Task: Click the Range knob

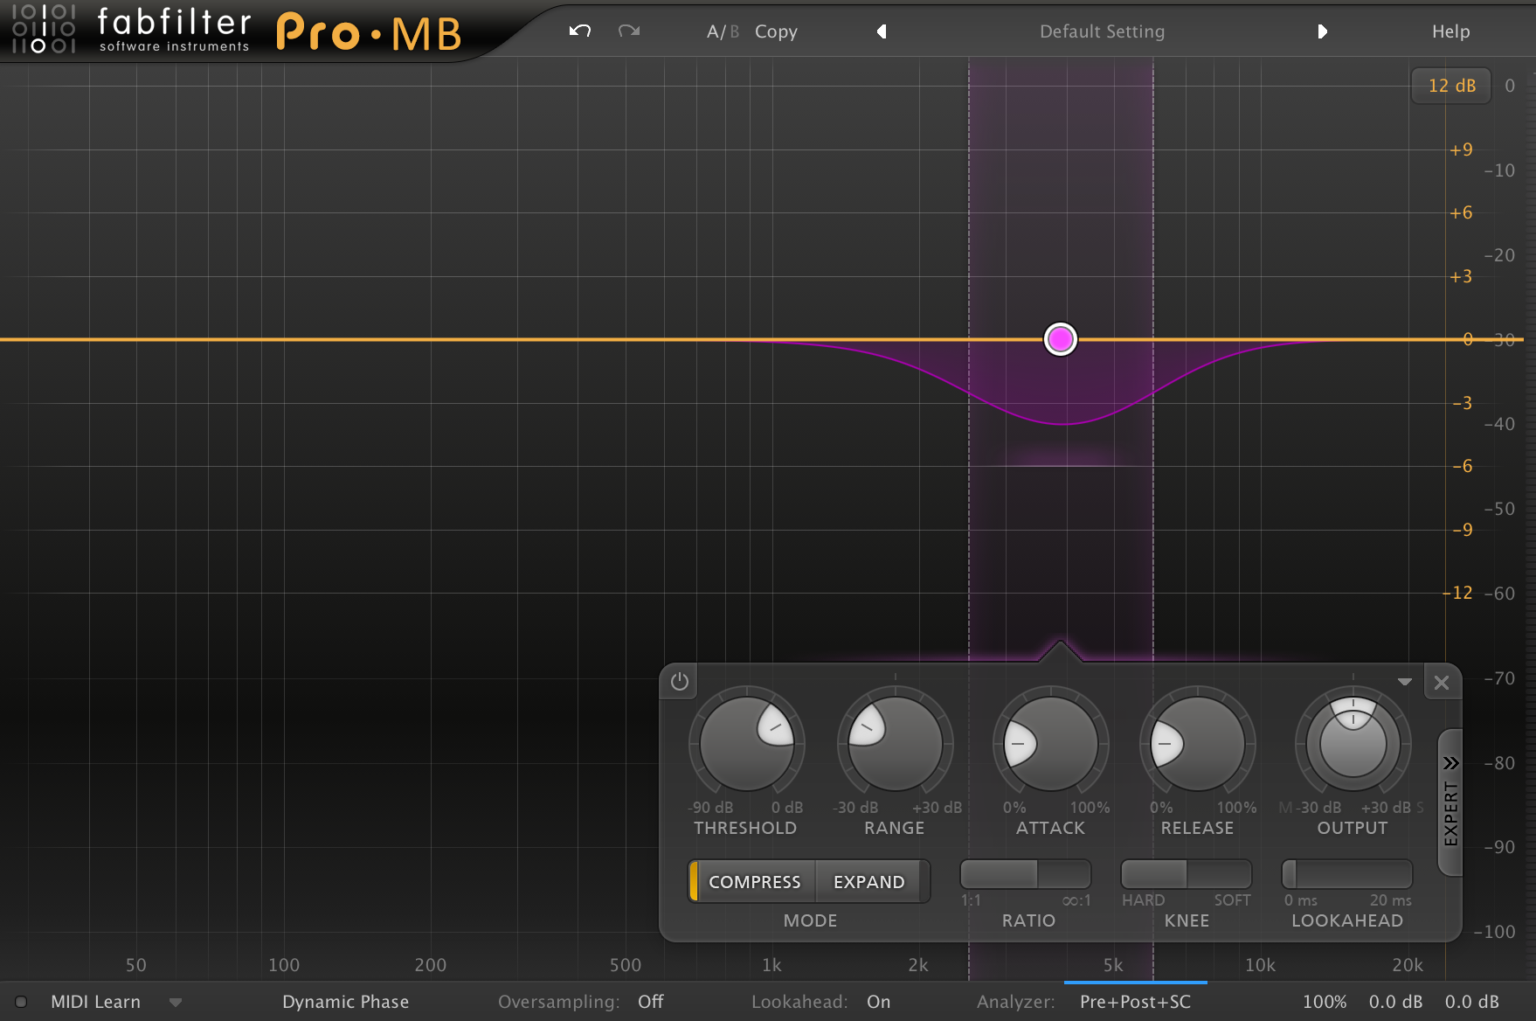Action: (894, 744)
